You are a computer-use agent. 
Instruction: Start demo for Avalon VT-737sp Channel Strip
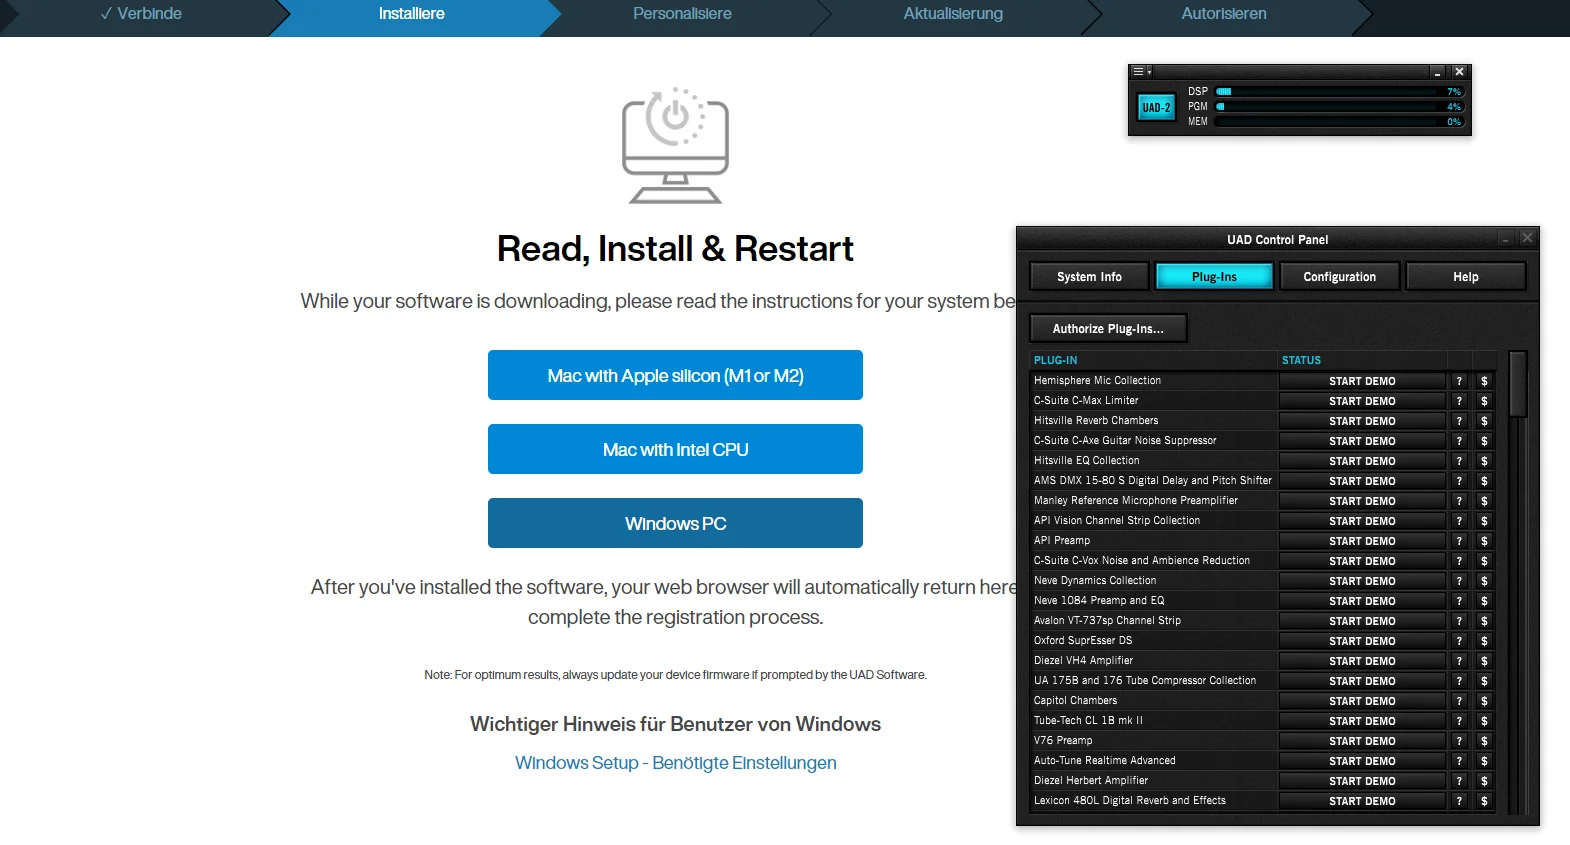[x=1362, y=621]
